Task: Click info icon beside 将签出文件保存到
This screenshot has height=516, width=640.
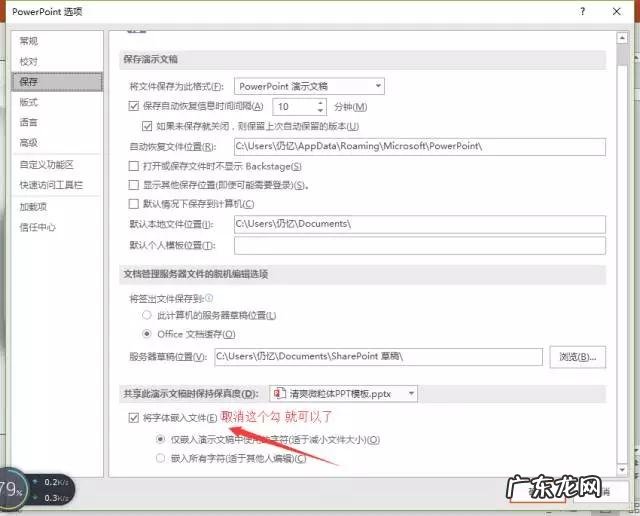Action: tap(209, 298)
